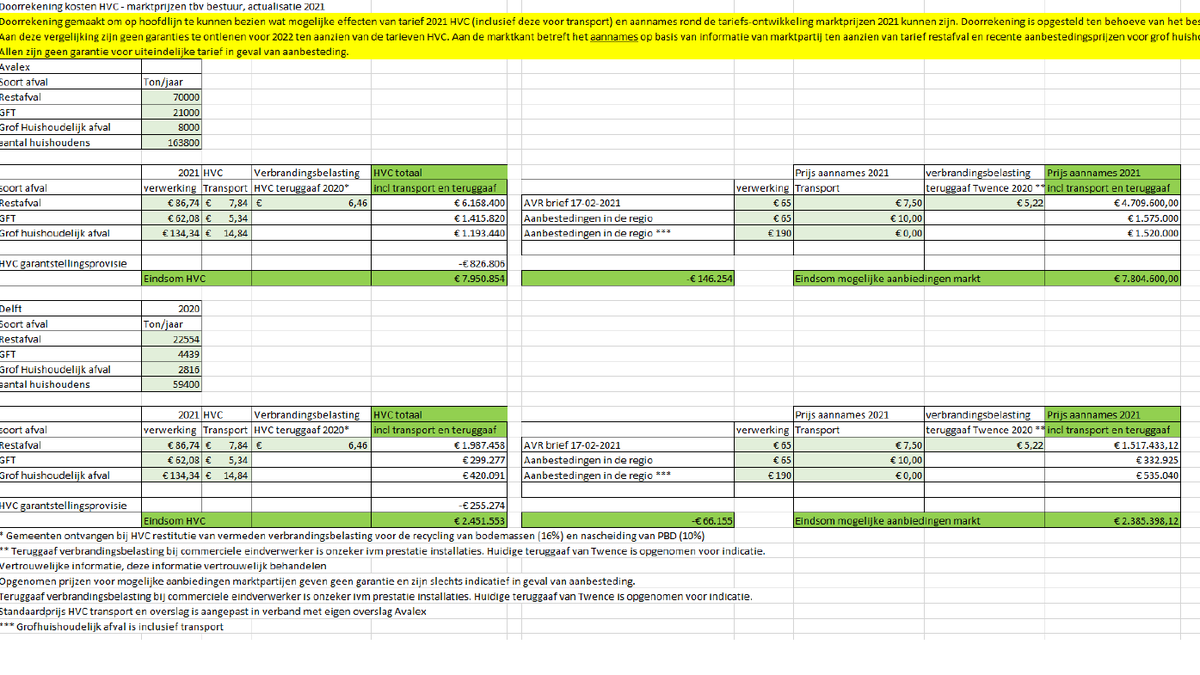Select the year cell "2020" beside Delft
The width and height of the screenshot is (1200, 675).
pyautogui.click(x=173, y=309)
